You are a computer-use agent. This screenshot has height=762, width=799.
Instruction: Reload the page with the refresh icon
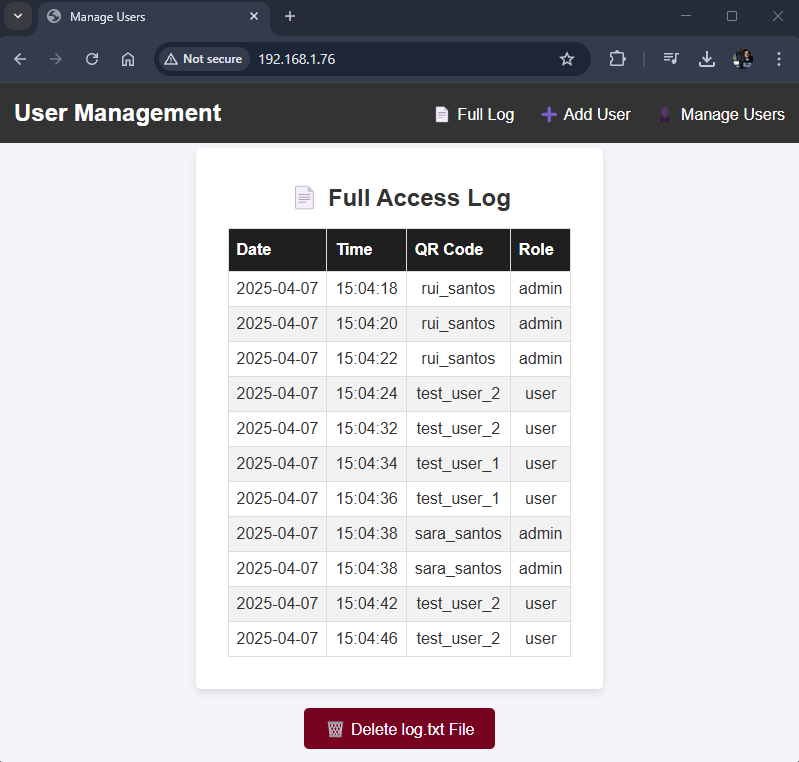[92, 59]
